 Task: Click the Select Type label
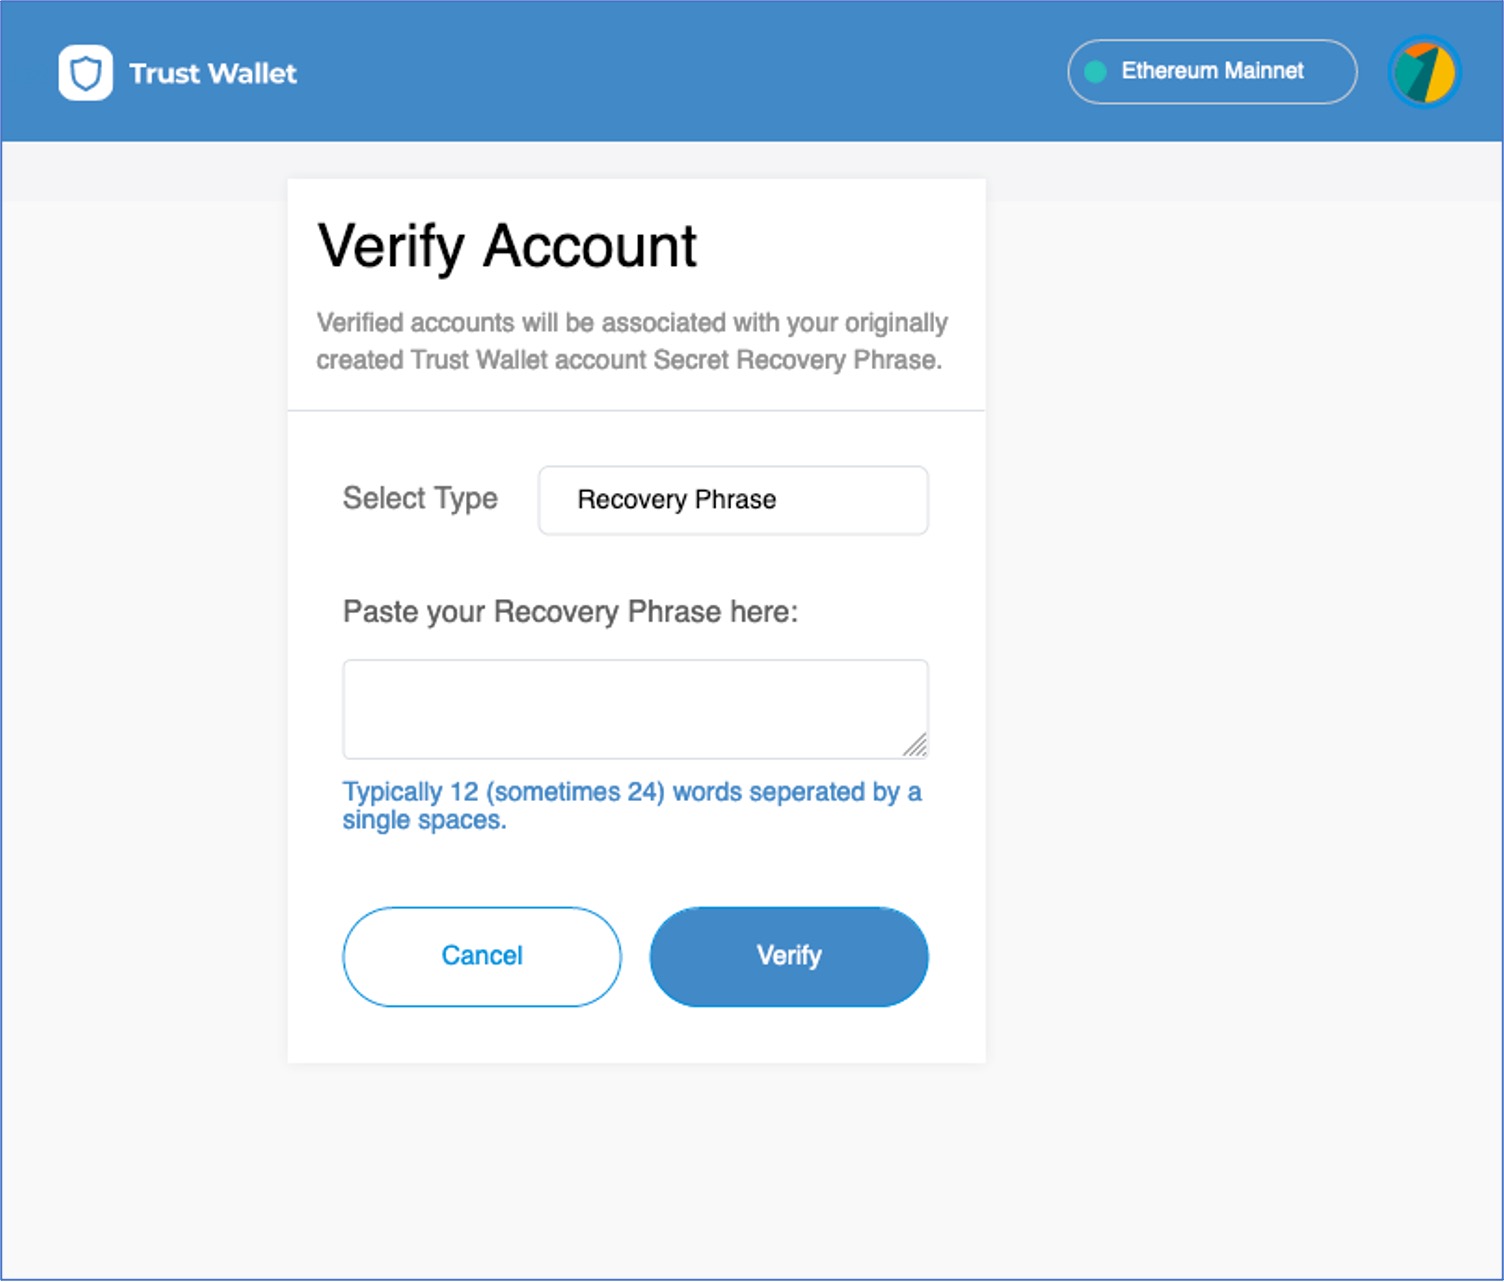tap(420, 498)
